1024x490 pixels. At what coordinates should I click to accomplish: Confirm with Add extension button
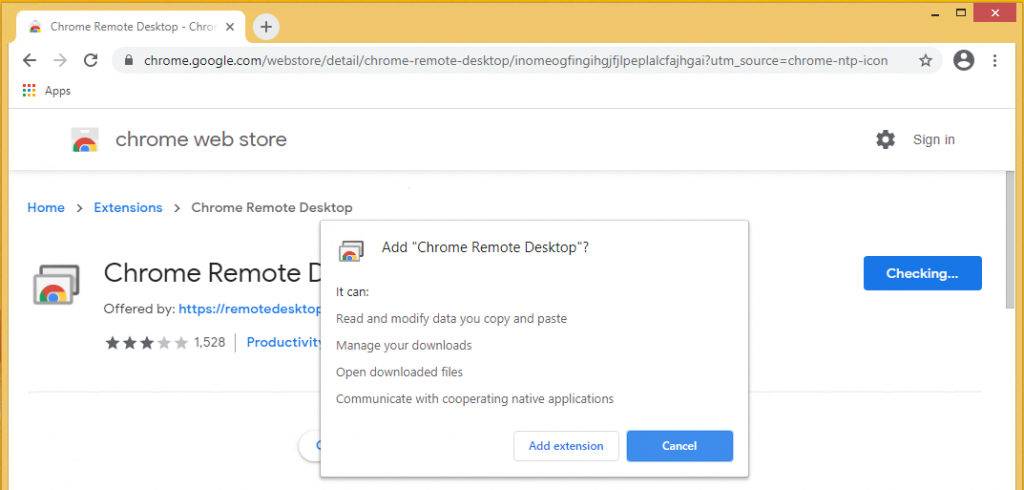point(566,446)
